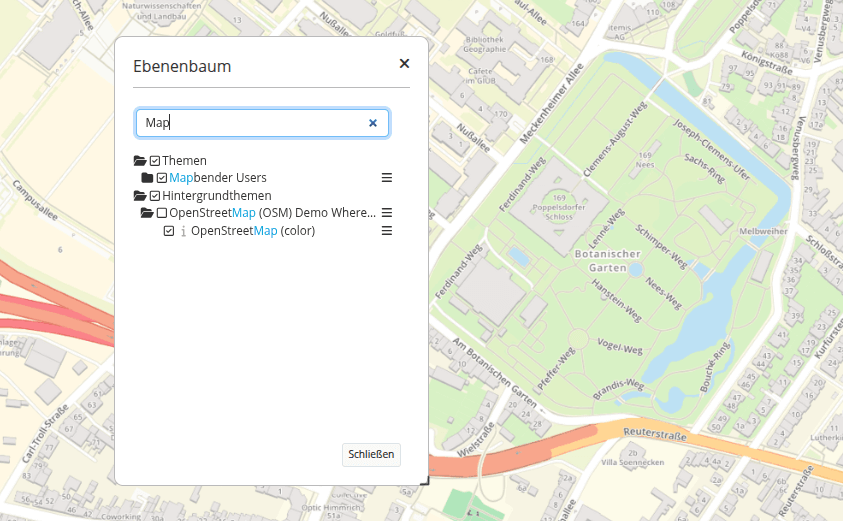Viewport: 843px width, 521px height.
Task: Uncheck the OpenStreetMap (color) layer checkbox
Action: (x=169, y=231)
